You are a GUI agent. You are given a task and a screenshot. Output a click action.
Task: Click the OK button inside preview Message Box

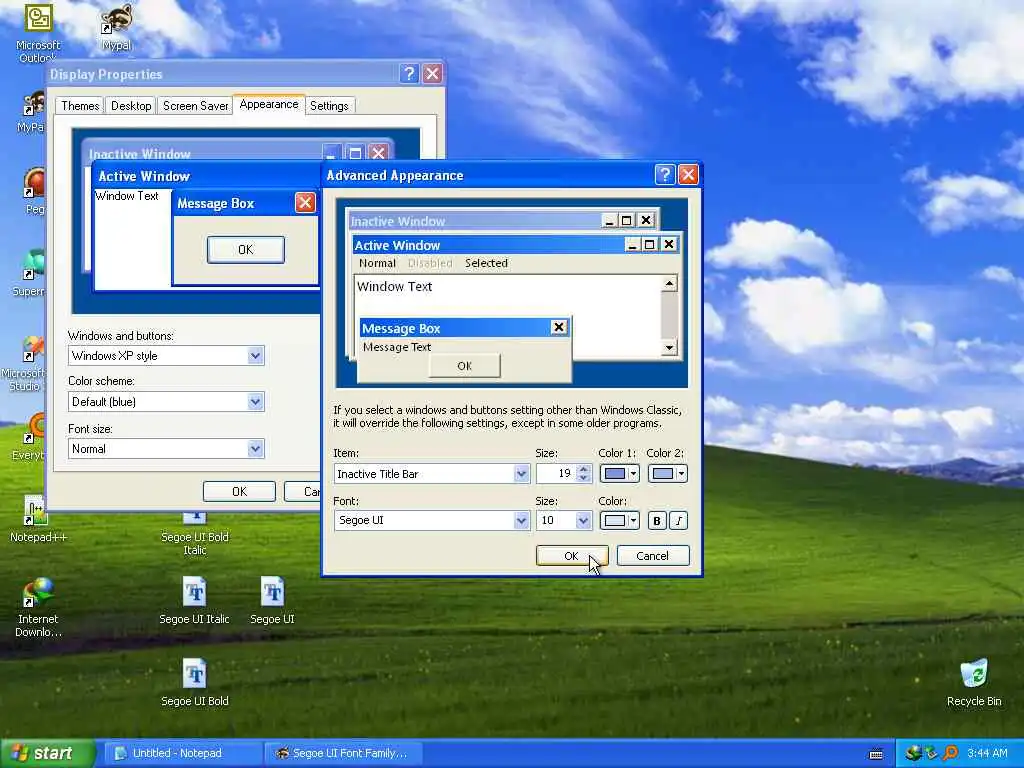pyautogui.click(x=464, y=366)
